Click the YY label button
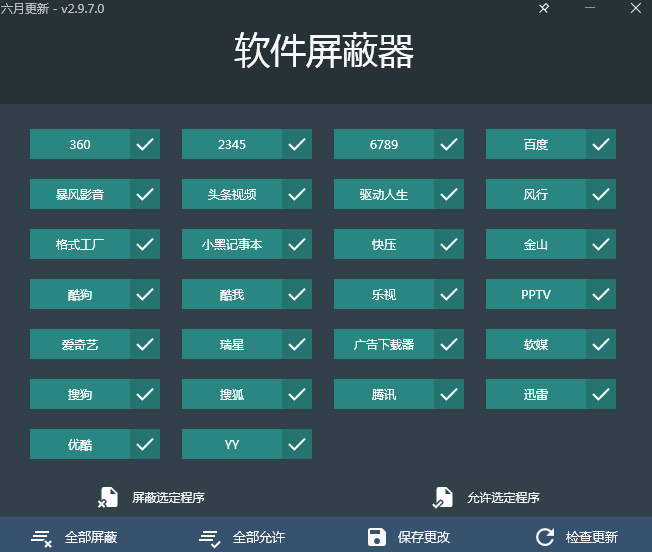Image resolution: width=652 pixels, height=552 pixels. [x=232, y=444]
